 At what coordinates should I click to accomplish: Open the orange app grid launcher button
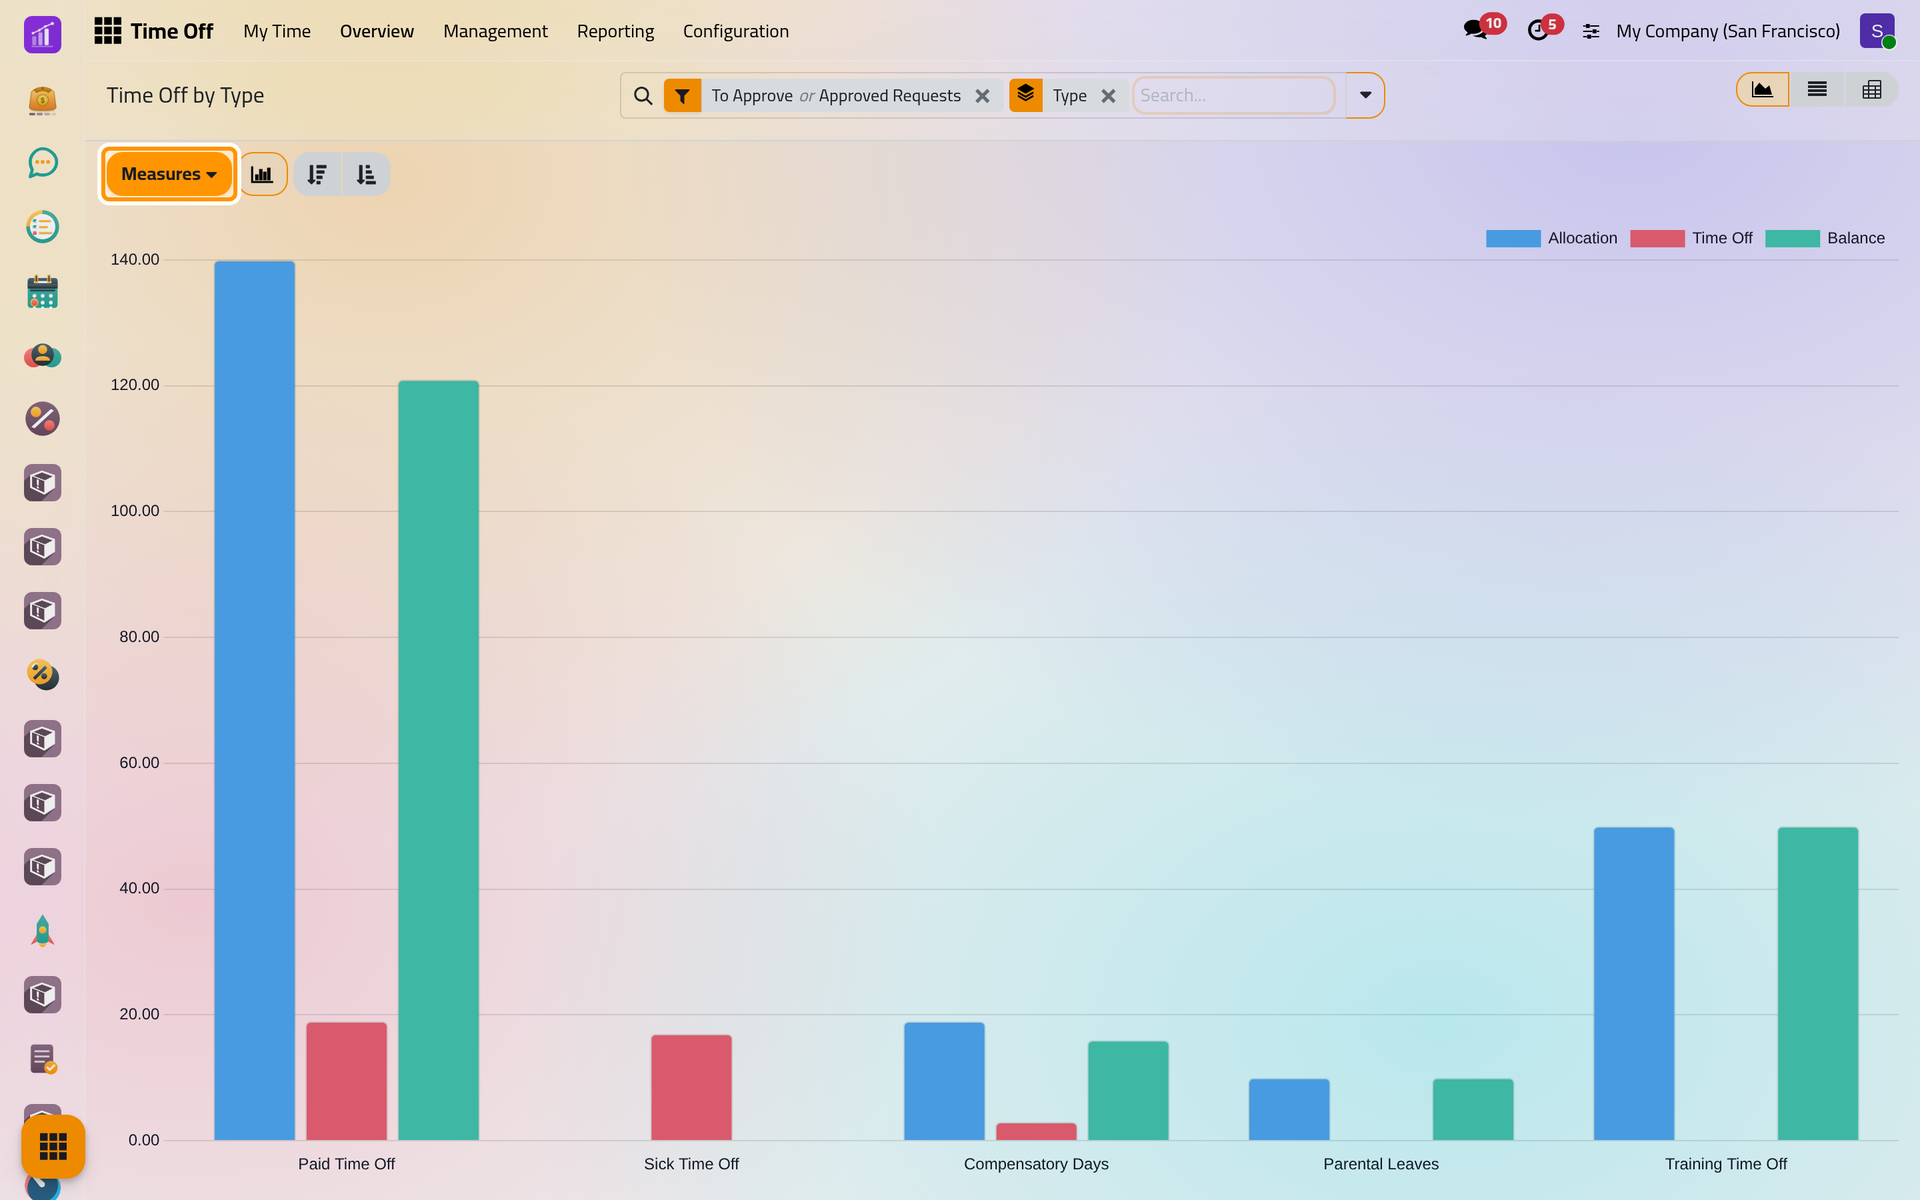[53, 1146]
